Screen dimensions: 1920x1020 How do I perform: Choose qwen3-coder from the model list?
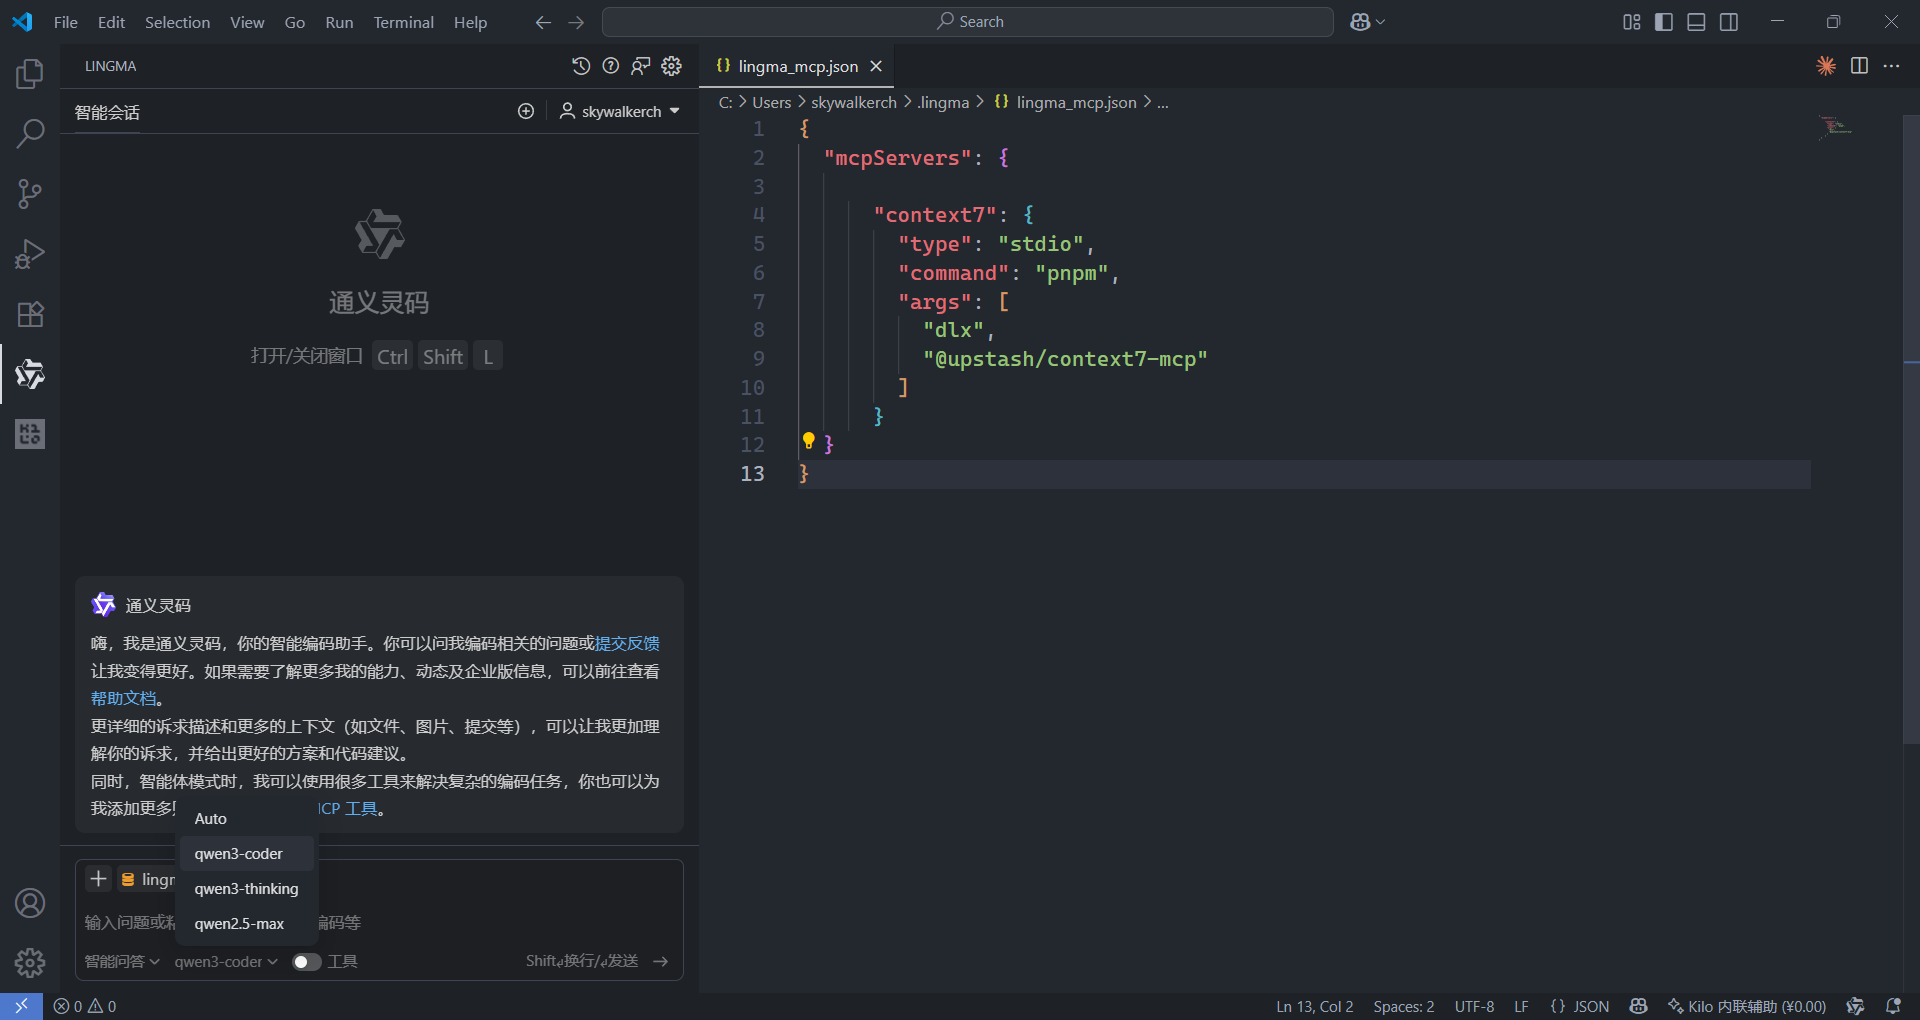[247, 853]
